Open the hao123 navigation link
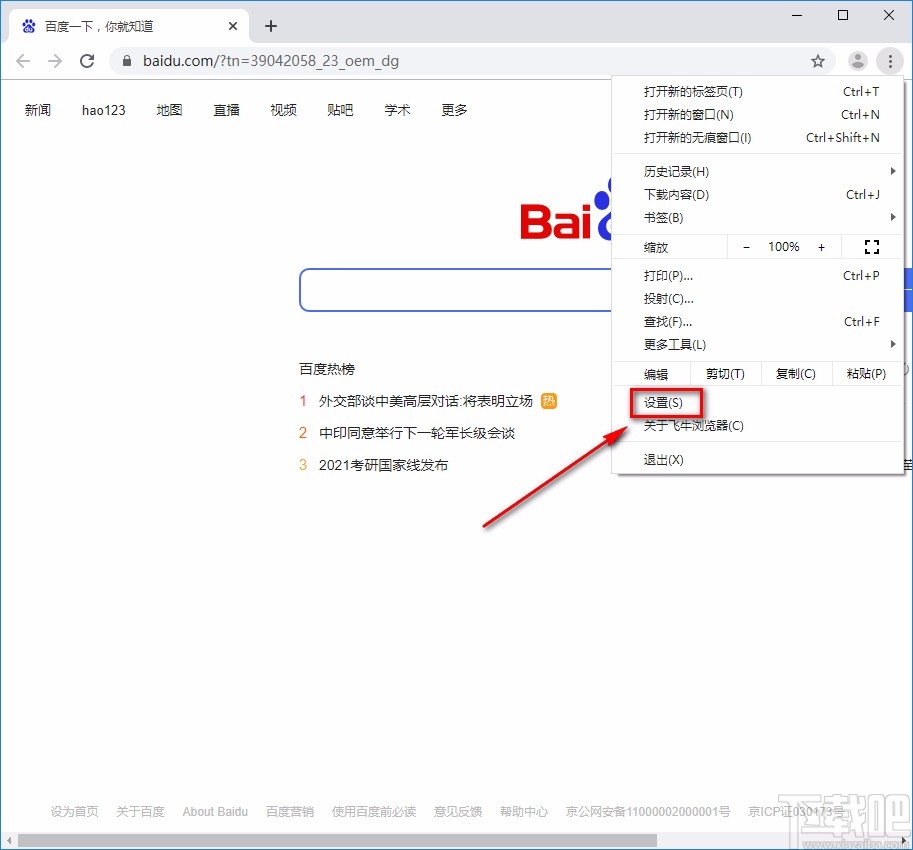The height and width of the screenshot is (850, 913). tap(103, 110)
